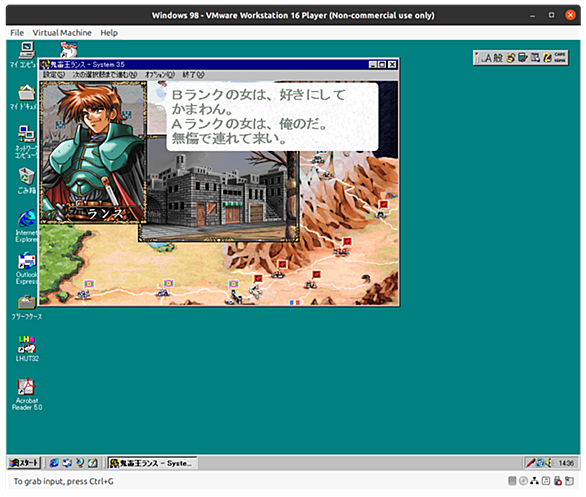Close the 鬼畜王ランス game window
This screenshot has height=497, width=586.
point(392,65)
